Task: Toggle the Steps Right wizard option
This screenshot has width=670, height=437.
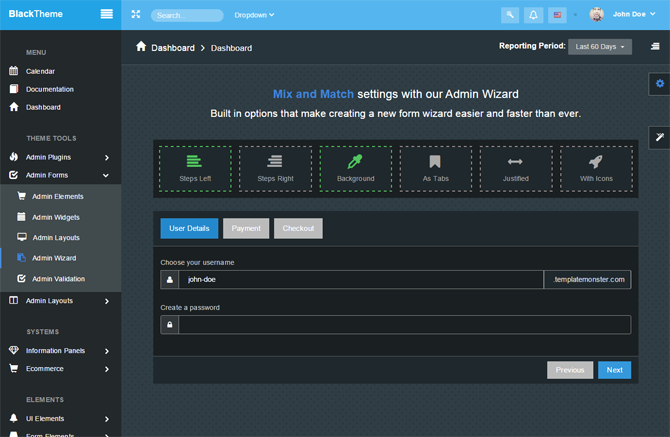Action: tap(275, 169)
